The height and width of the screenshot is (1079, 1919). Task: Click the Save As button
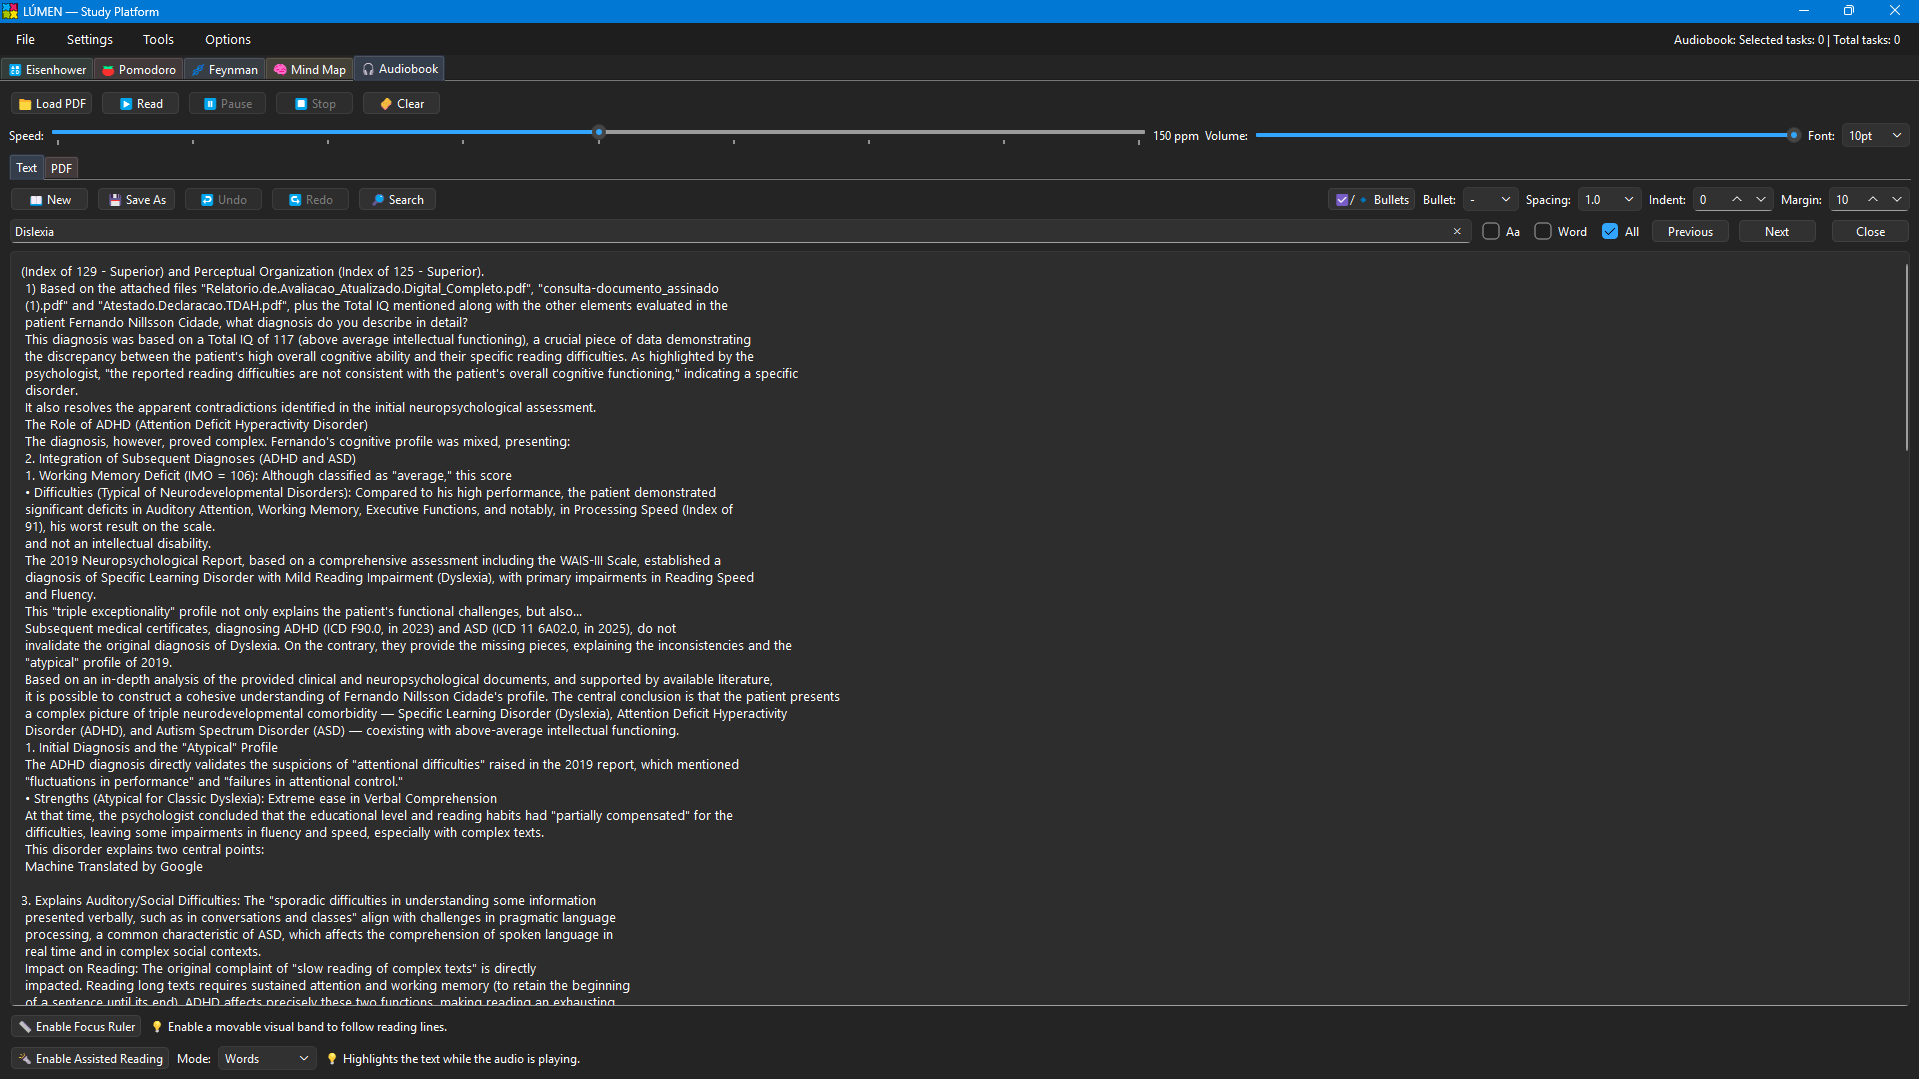pos(137,200)
